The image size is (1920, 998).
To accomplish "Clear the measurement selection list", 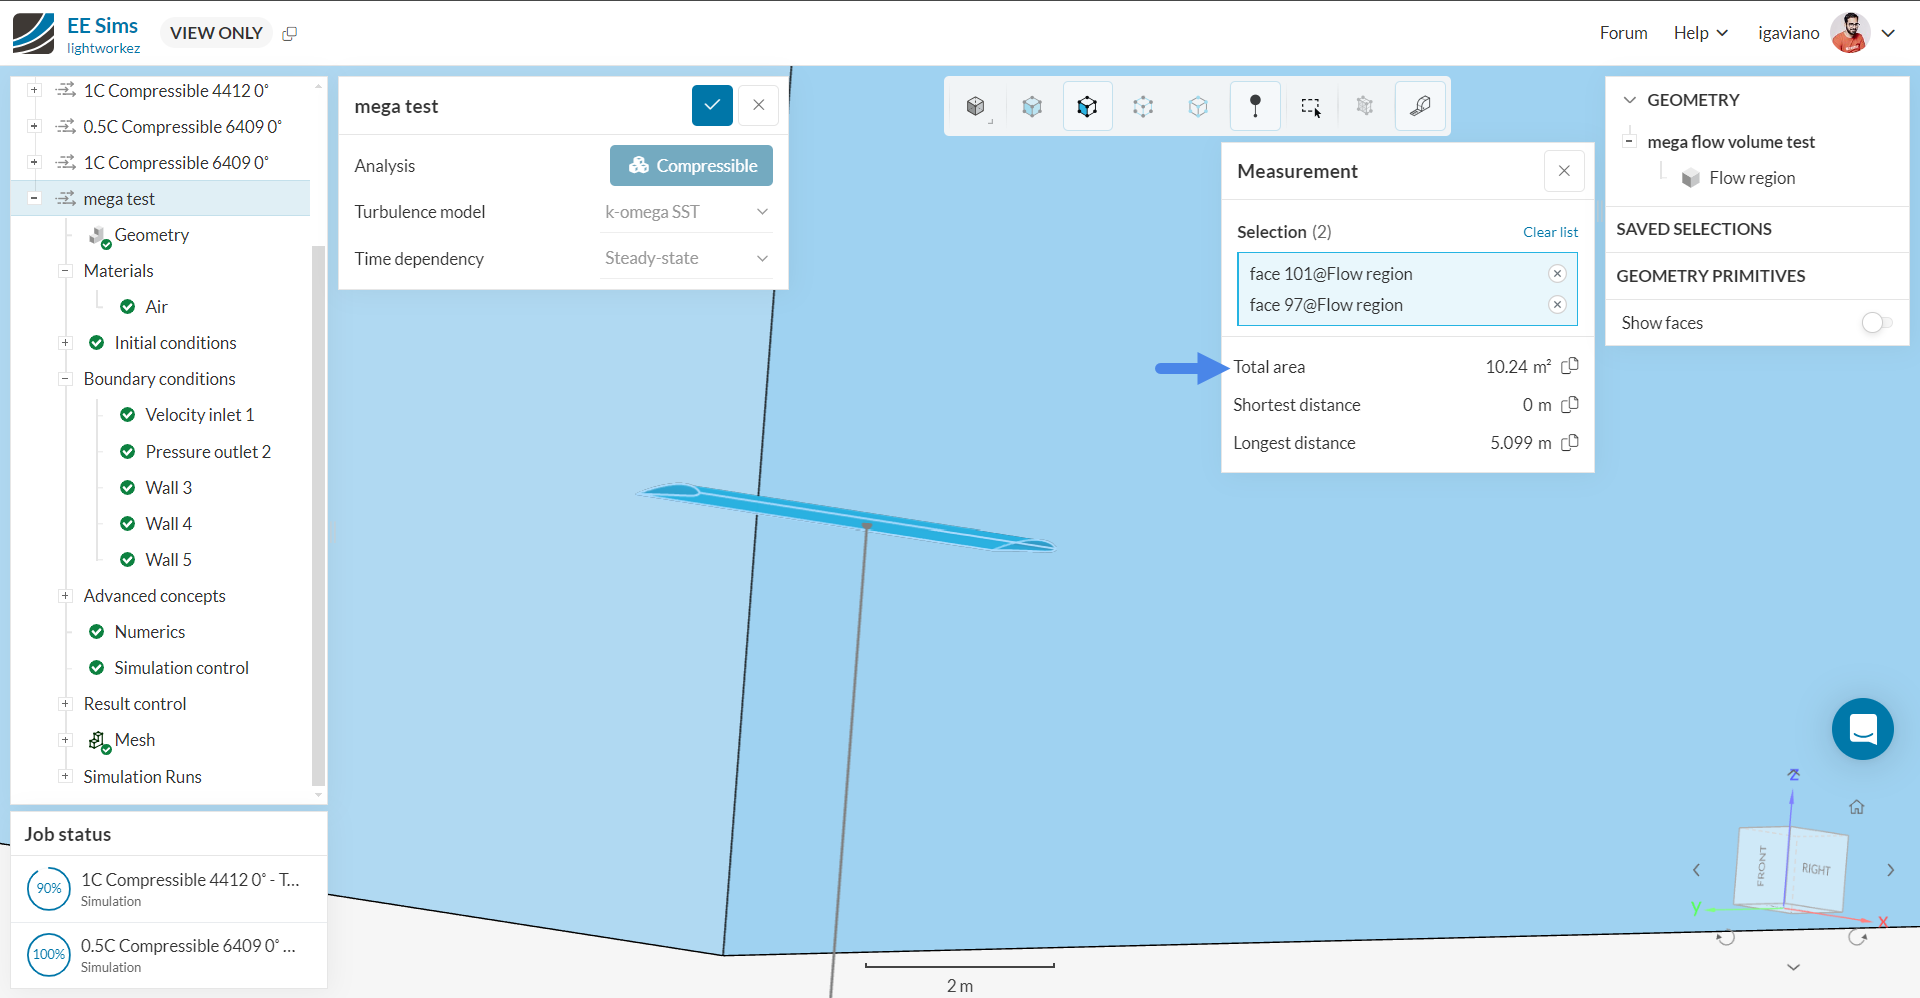I will [1550, 232].
